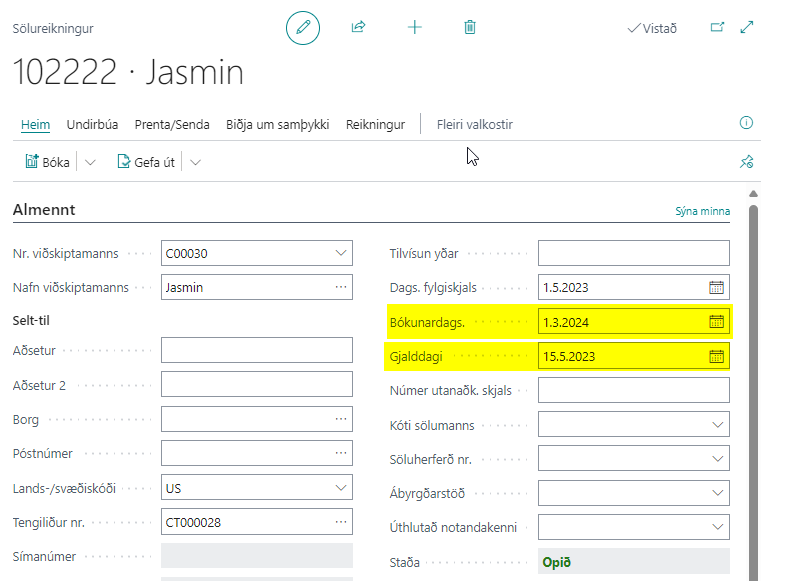Click the Bóka button
Image resolution: width=811 pixels, height=581 pixels.
(47, 162)
